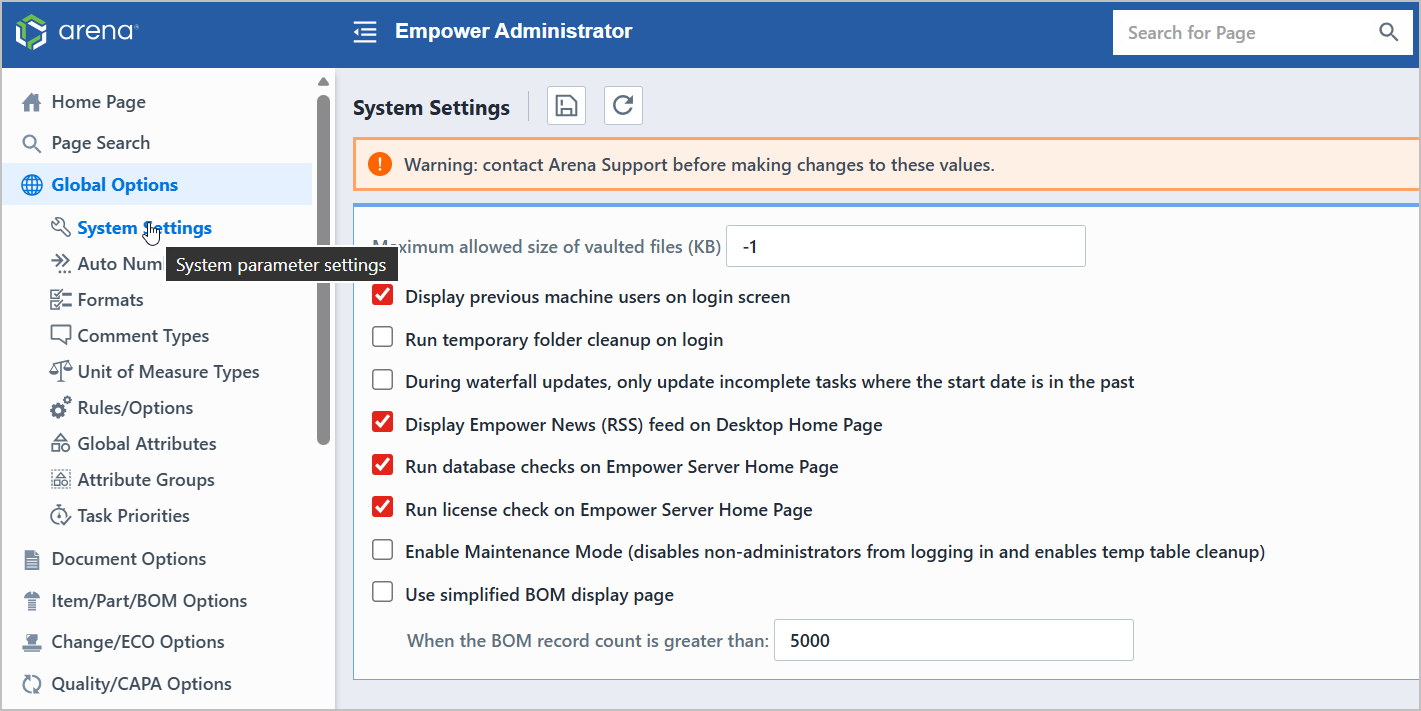1421x711 pixels.
Task: Uncheck Display previous machine users on login
Action: (x=382, y=295)
